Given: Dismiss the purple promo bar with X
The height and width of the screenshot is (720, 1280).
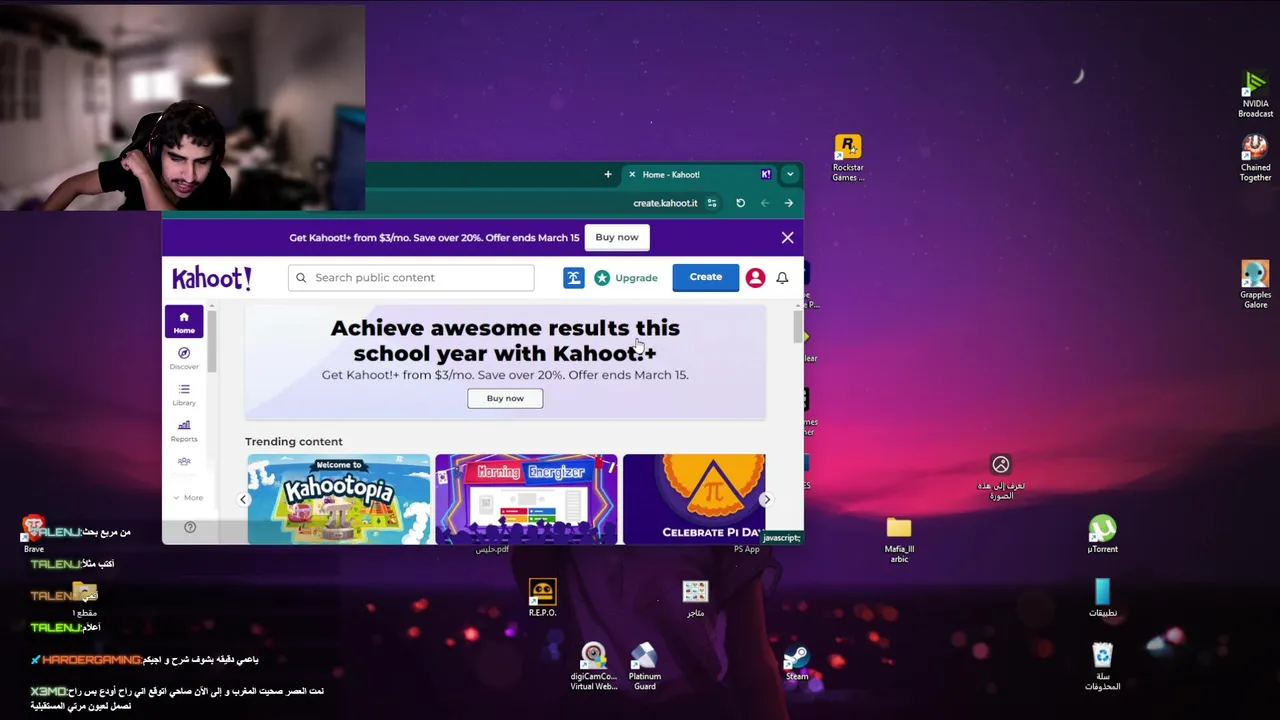Looking at the screenshot, I should [x=787, y=238].
